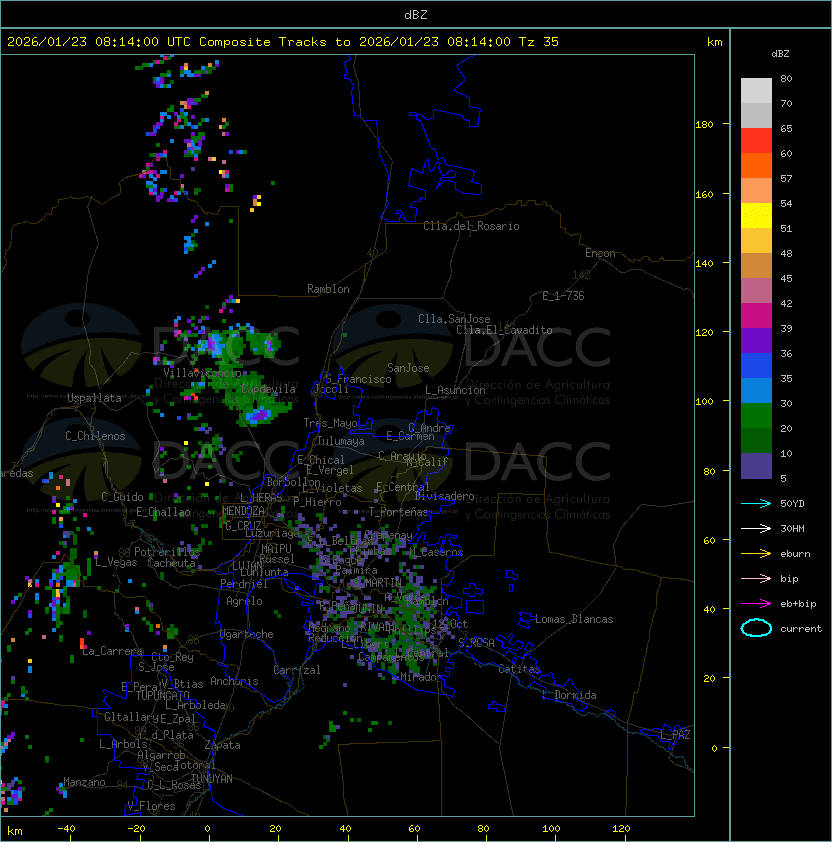Click the 'S_Francisco' map label

click(358, 379)
